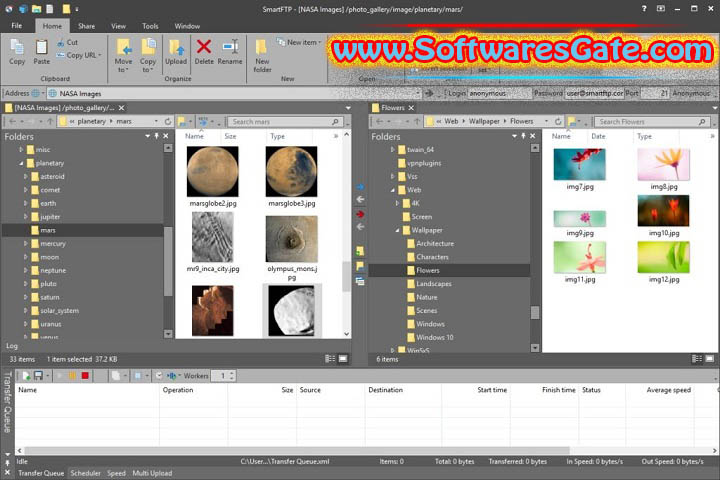This screenshot has width=720, height=480.
Task: Click the blue transfer right arrow
Action: [360, 186]
